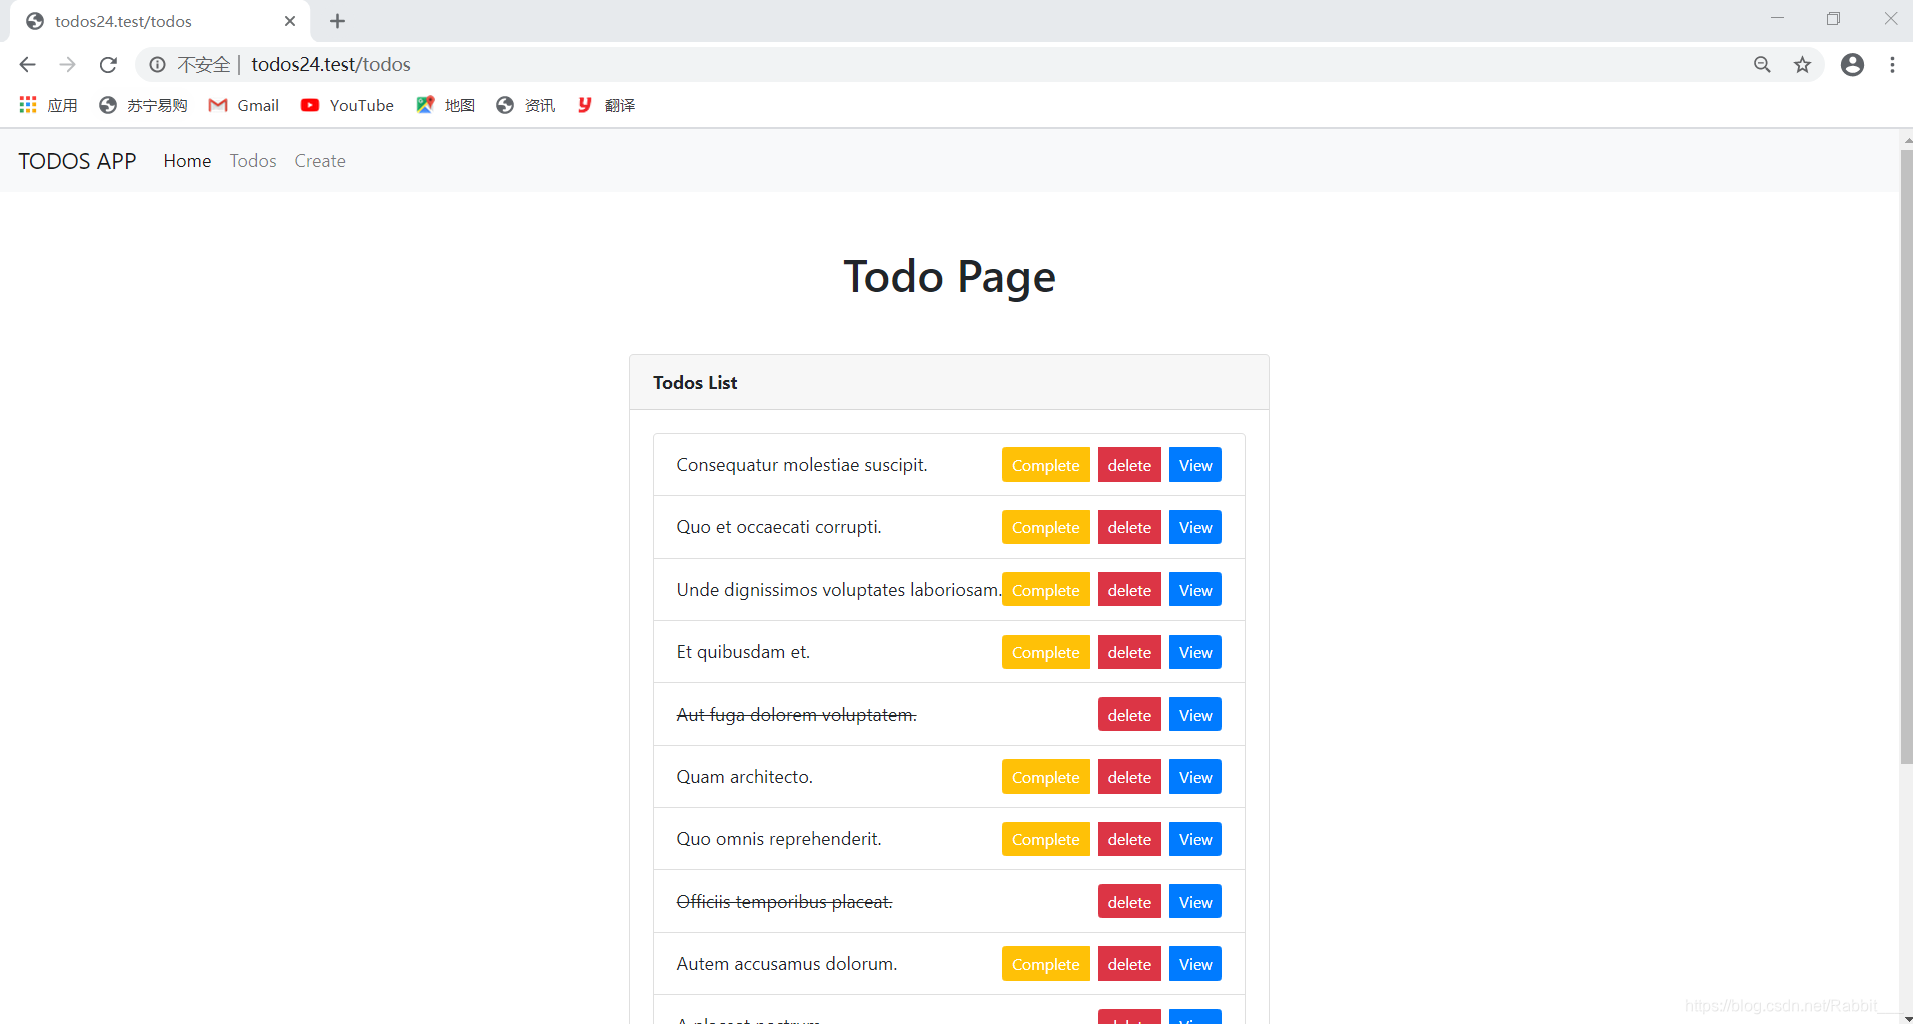Click the 'Todos List' card header text
This screenshot has height=1024, width=1913.
[x=695, y=383]
